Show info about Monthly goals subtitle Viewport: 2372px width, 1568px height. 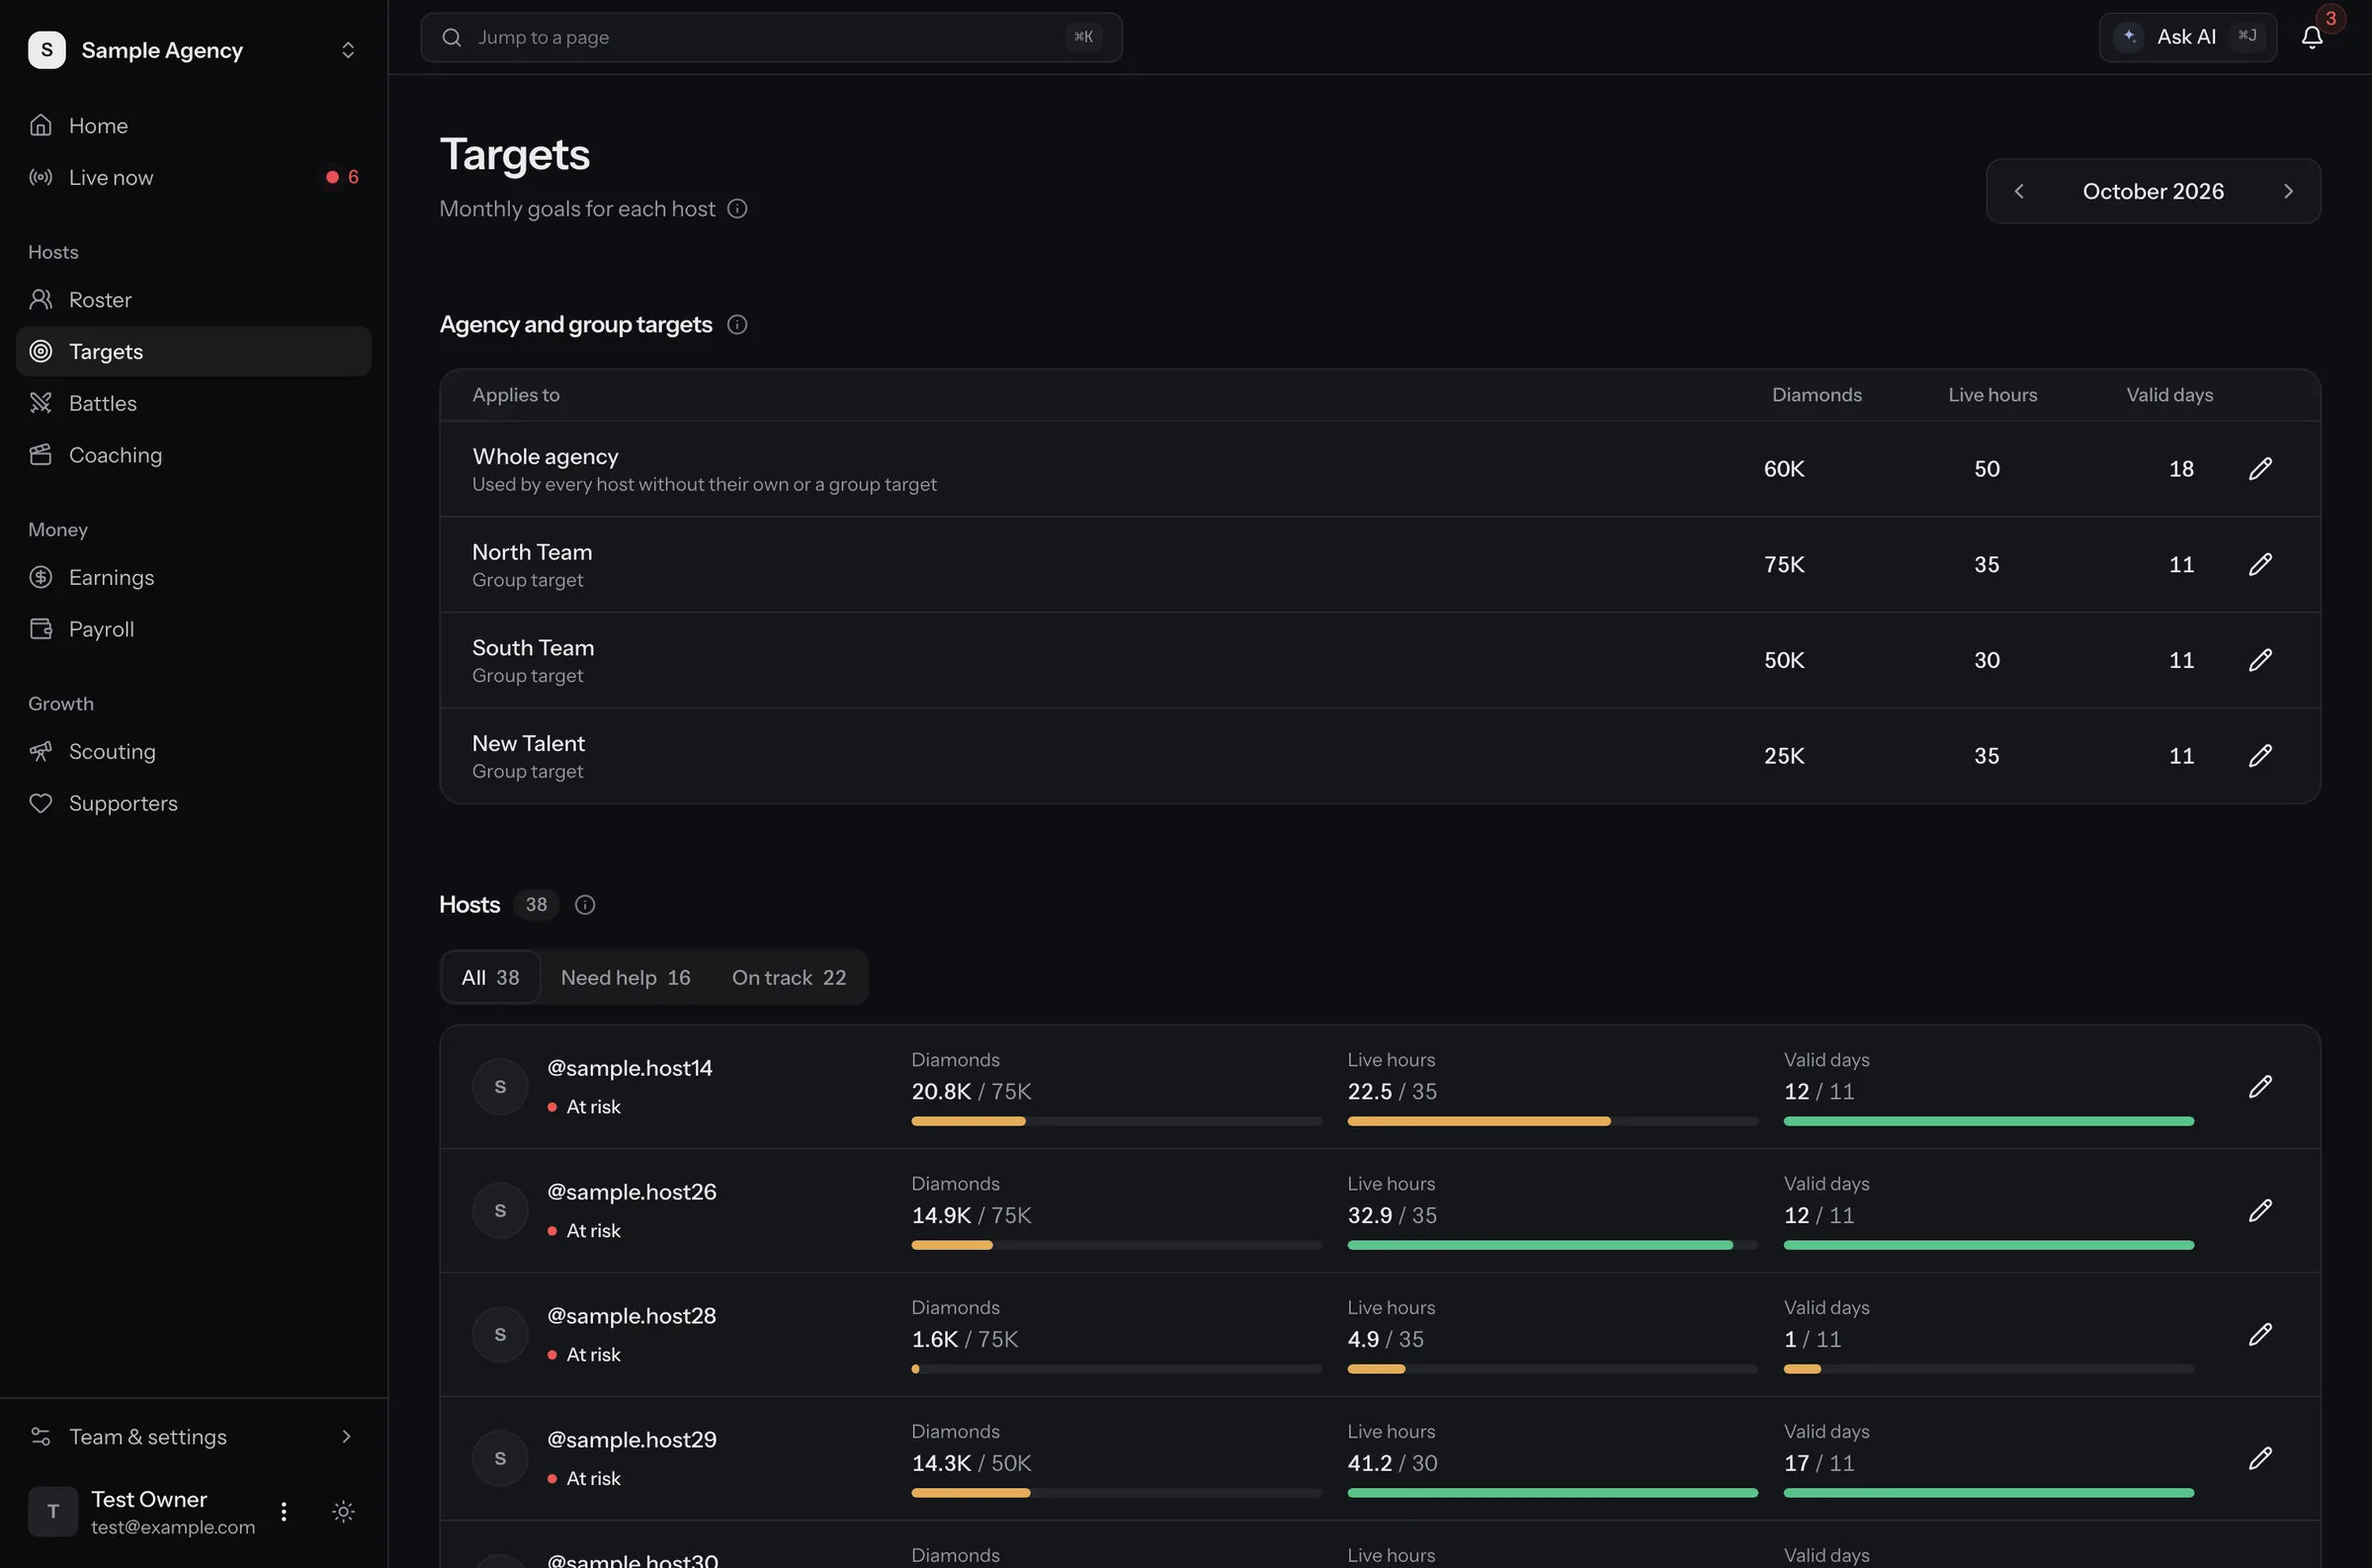737,208
